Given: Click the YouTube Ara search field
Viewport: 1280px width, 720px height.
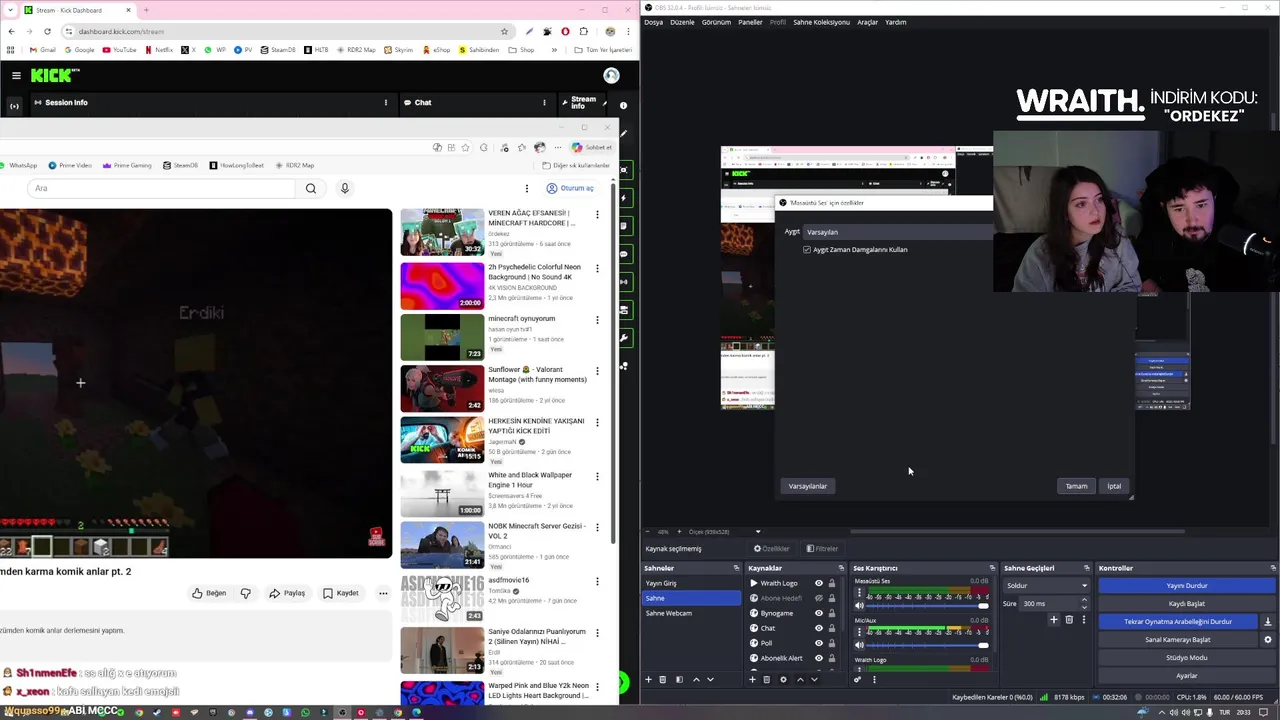Looking at the screenshot, I should coord(163,188).
